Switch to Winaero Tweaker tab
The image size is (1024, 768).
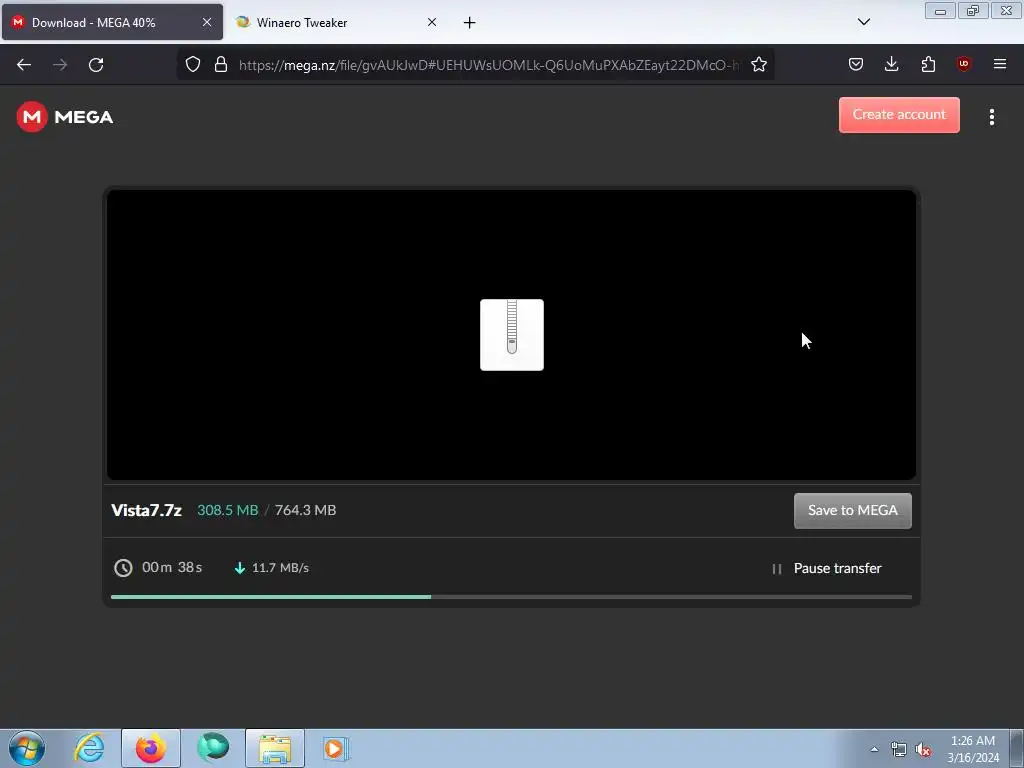click(336, 22)
